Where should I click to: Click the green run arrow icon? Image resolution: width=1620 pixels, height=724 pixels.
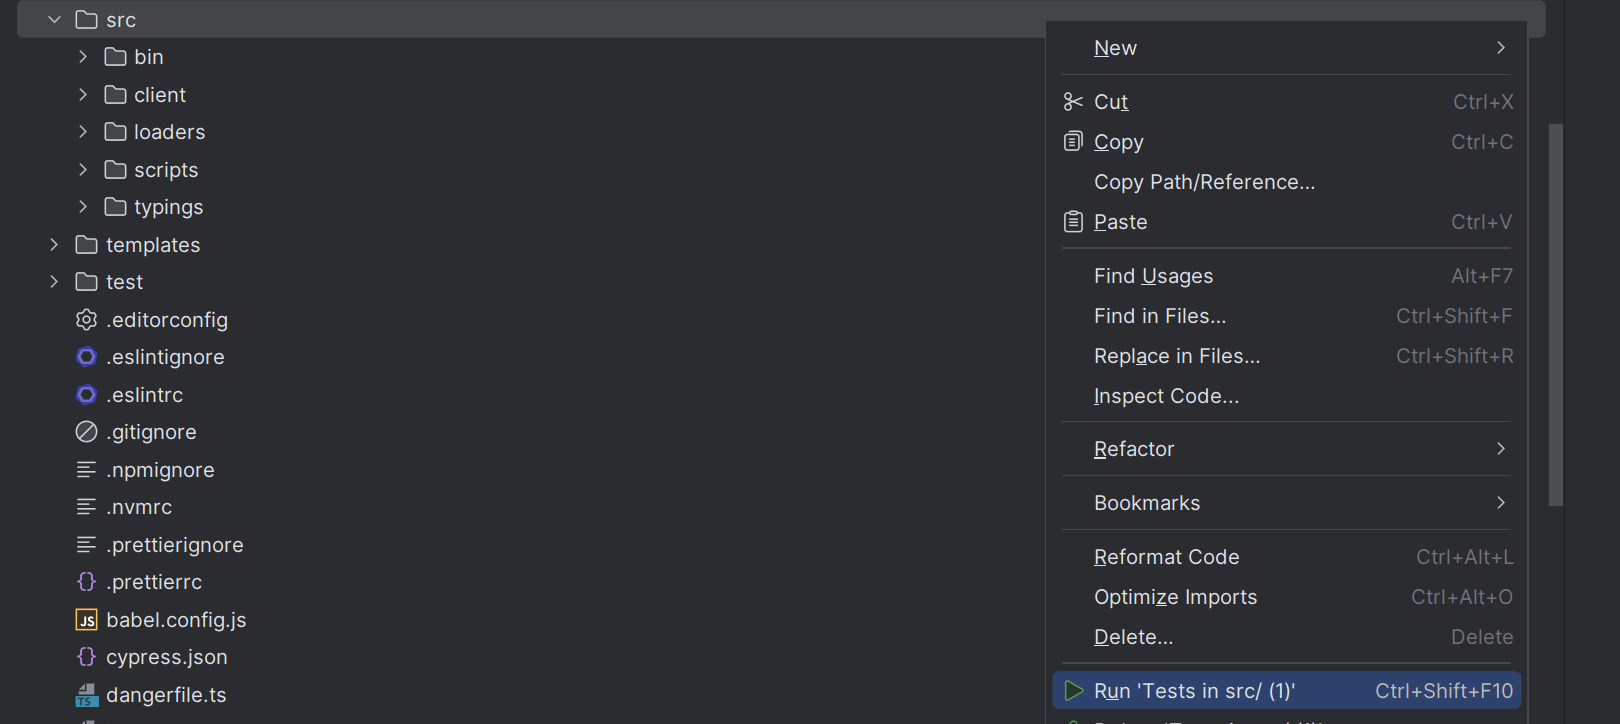coord(1074,690)
